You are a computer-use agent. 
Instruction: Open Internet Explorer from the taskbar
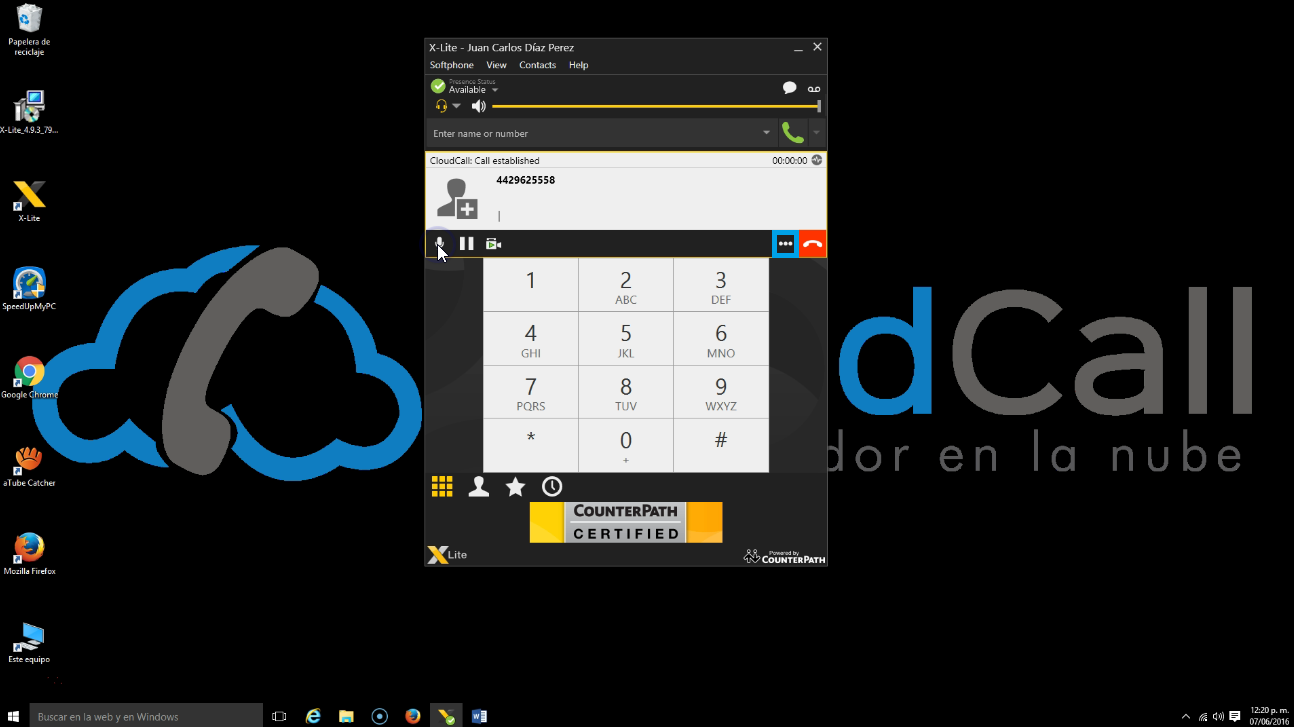(x=313, y=716)
